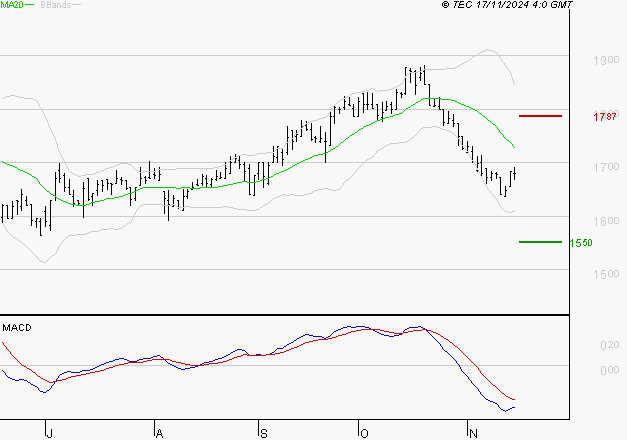627x440 pixels.
Task: Click the red 1787 resistance label
Action: tap(605, 116)
